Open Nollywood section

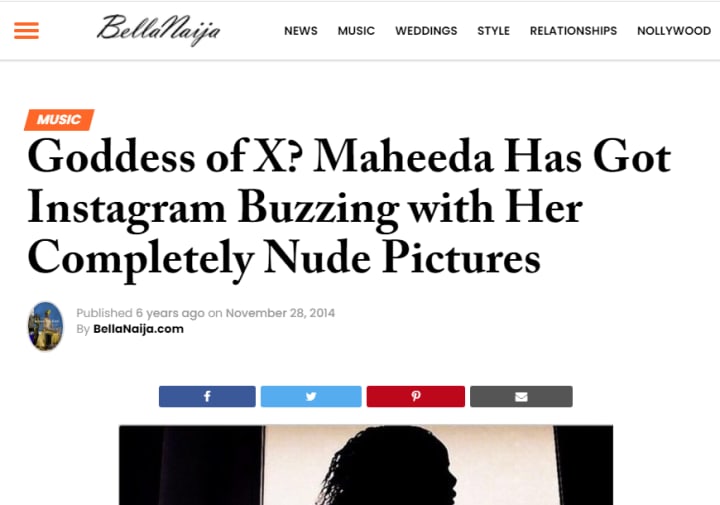674,31
